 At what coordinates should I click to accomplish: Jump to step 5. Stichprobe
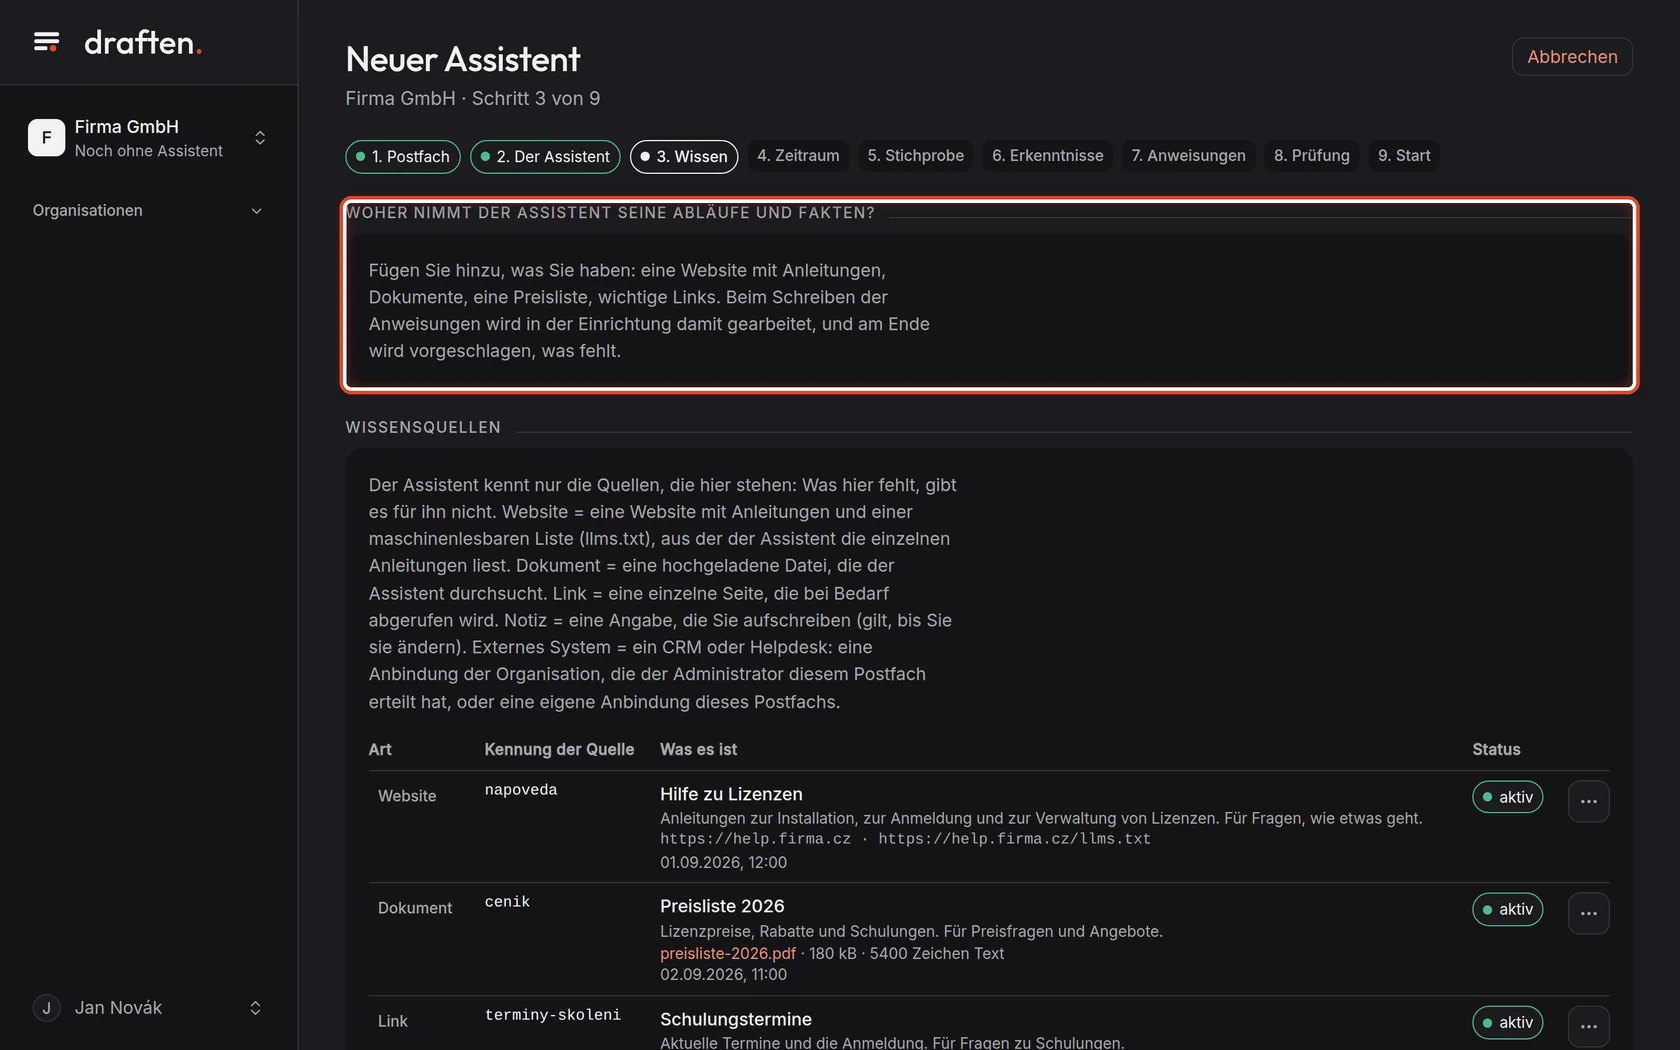[916, 156]
